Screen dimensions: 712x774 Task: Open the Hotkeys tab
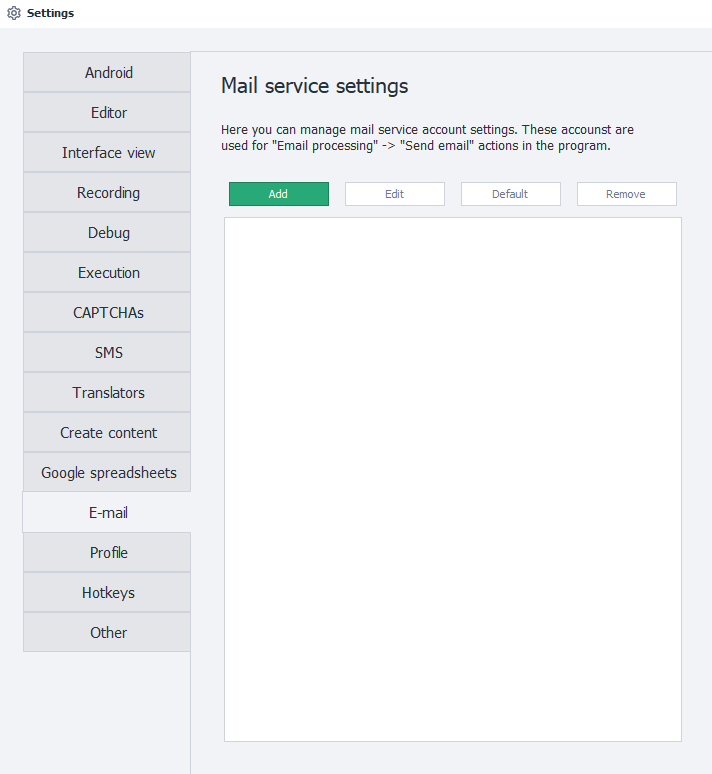[108, 593]
